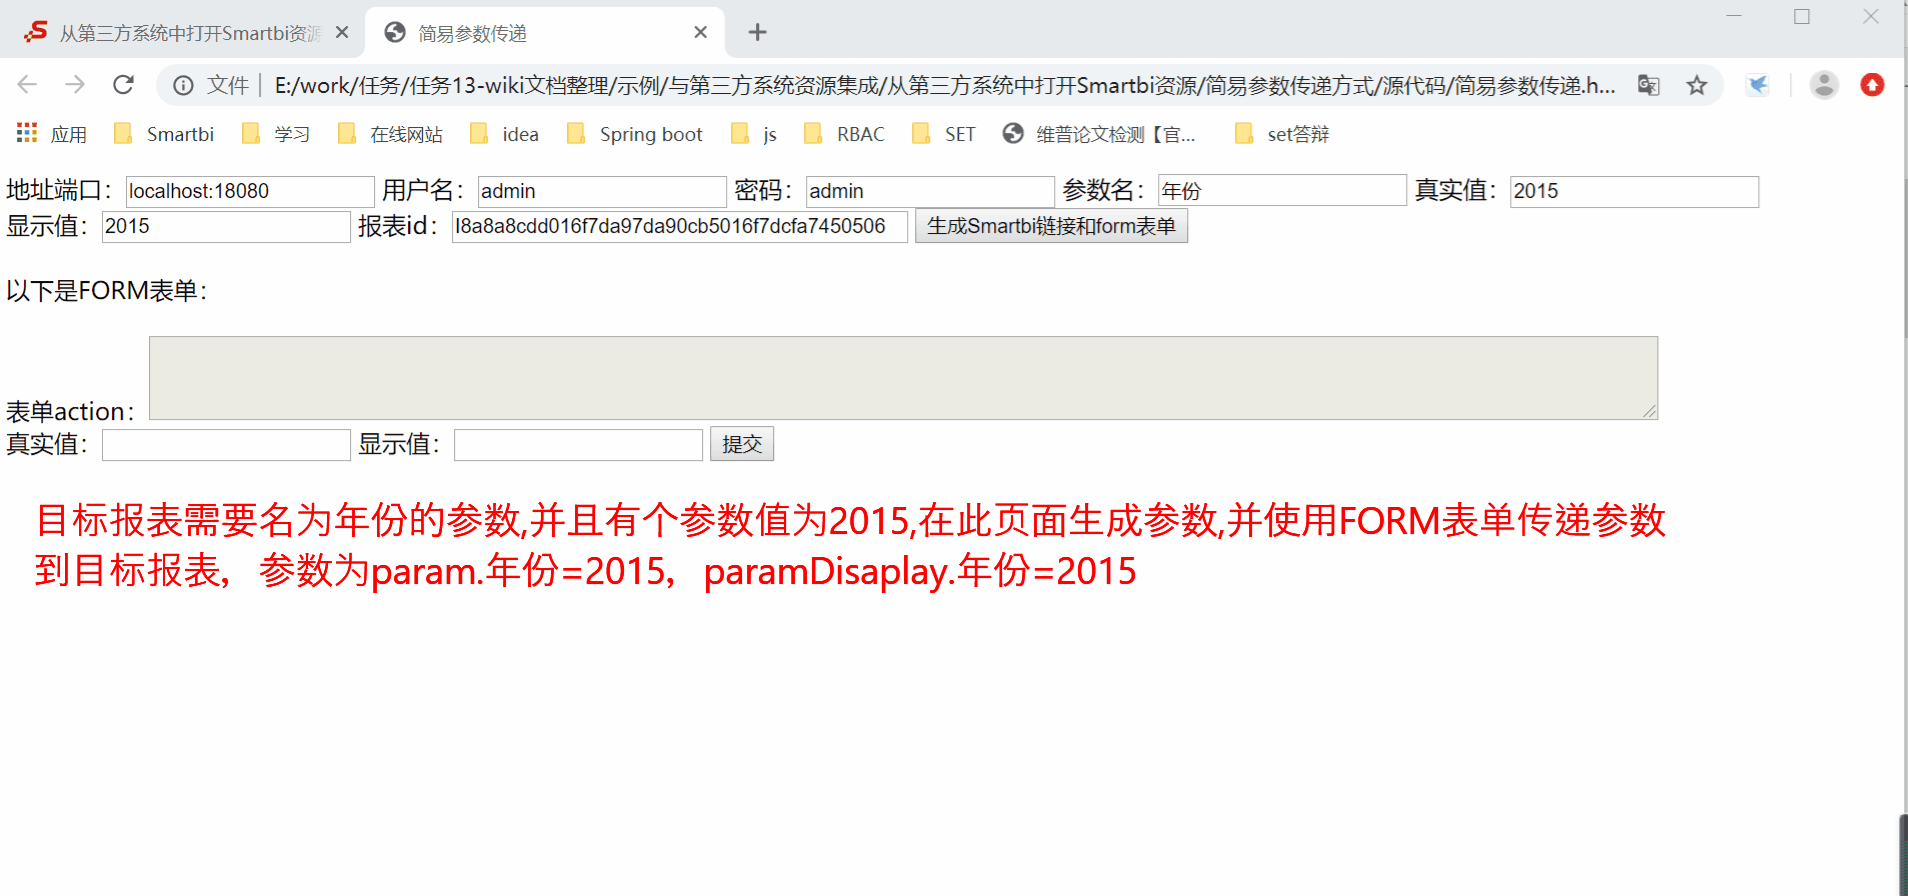This screenshot has height=896, width=1908.
Task: Open the Spring boot bookmark folder
Action: (x=635, y=134)
